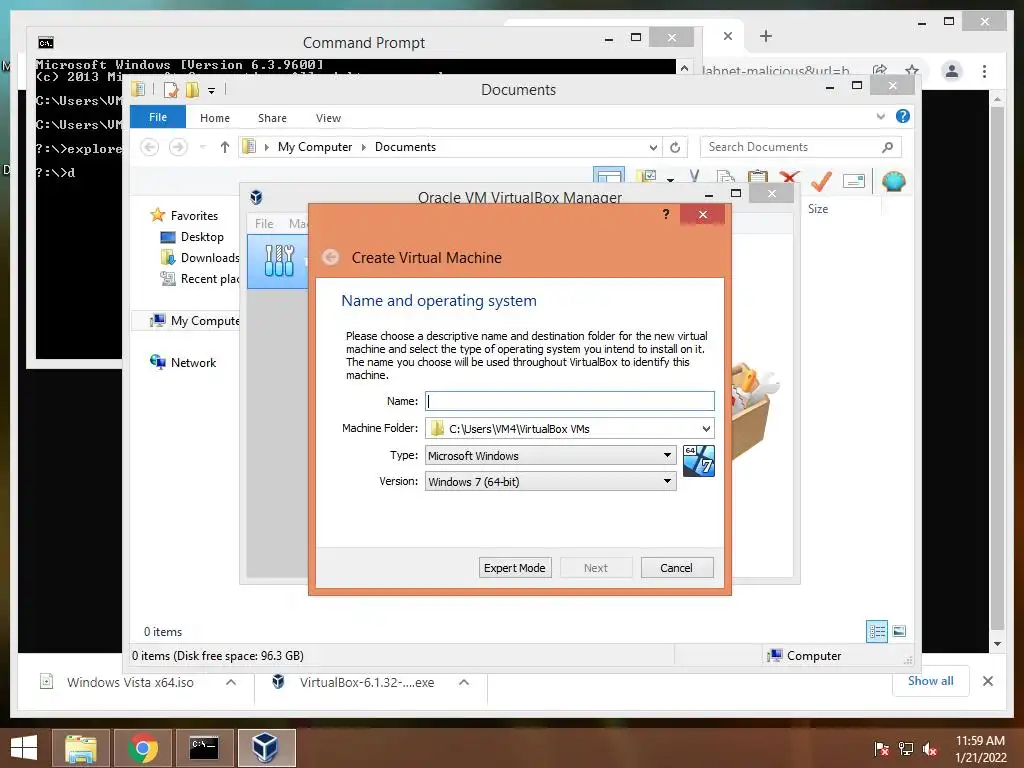Image resolution: width=1024 pixels, height=768 pixels.
Task: Click the Show all downloads link
Action: coord(931,681)
